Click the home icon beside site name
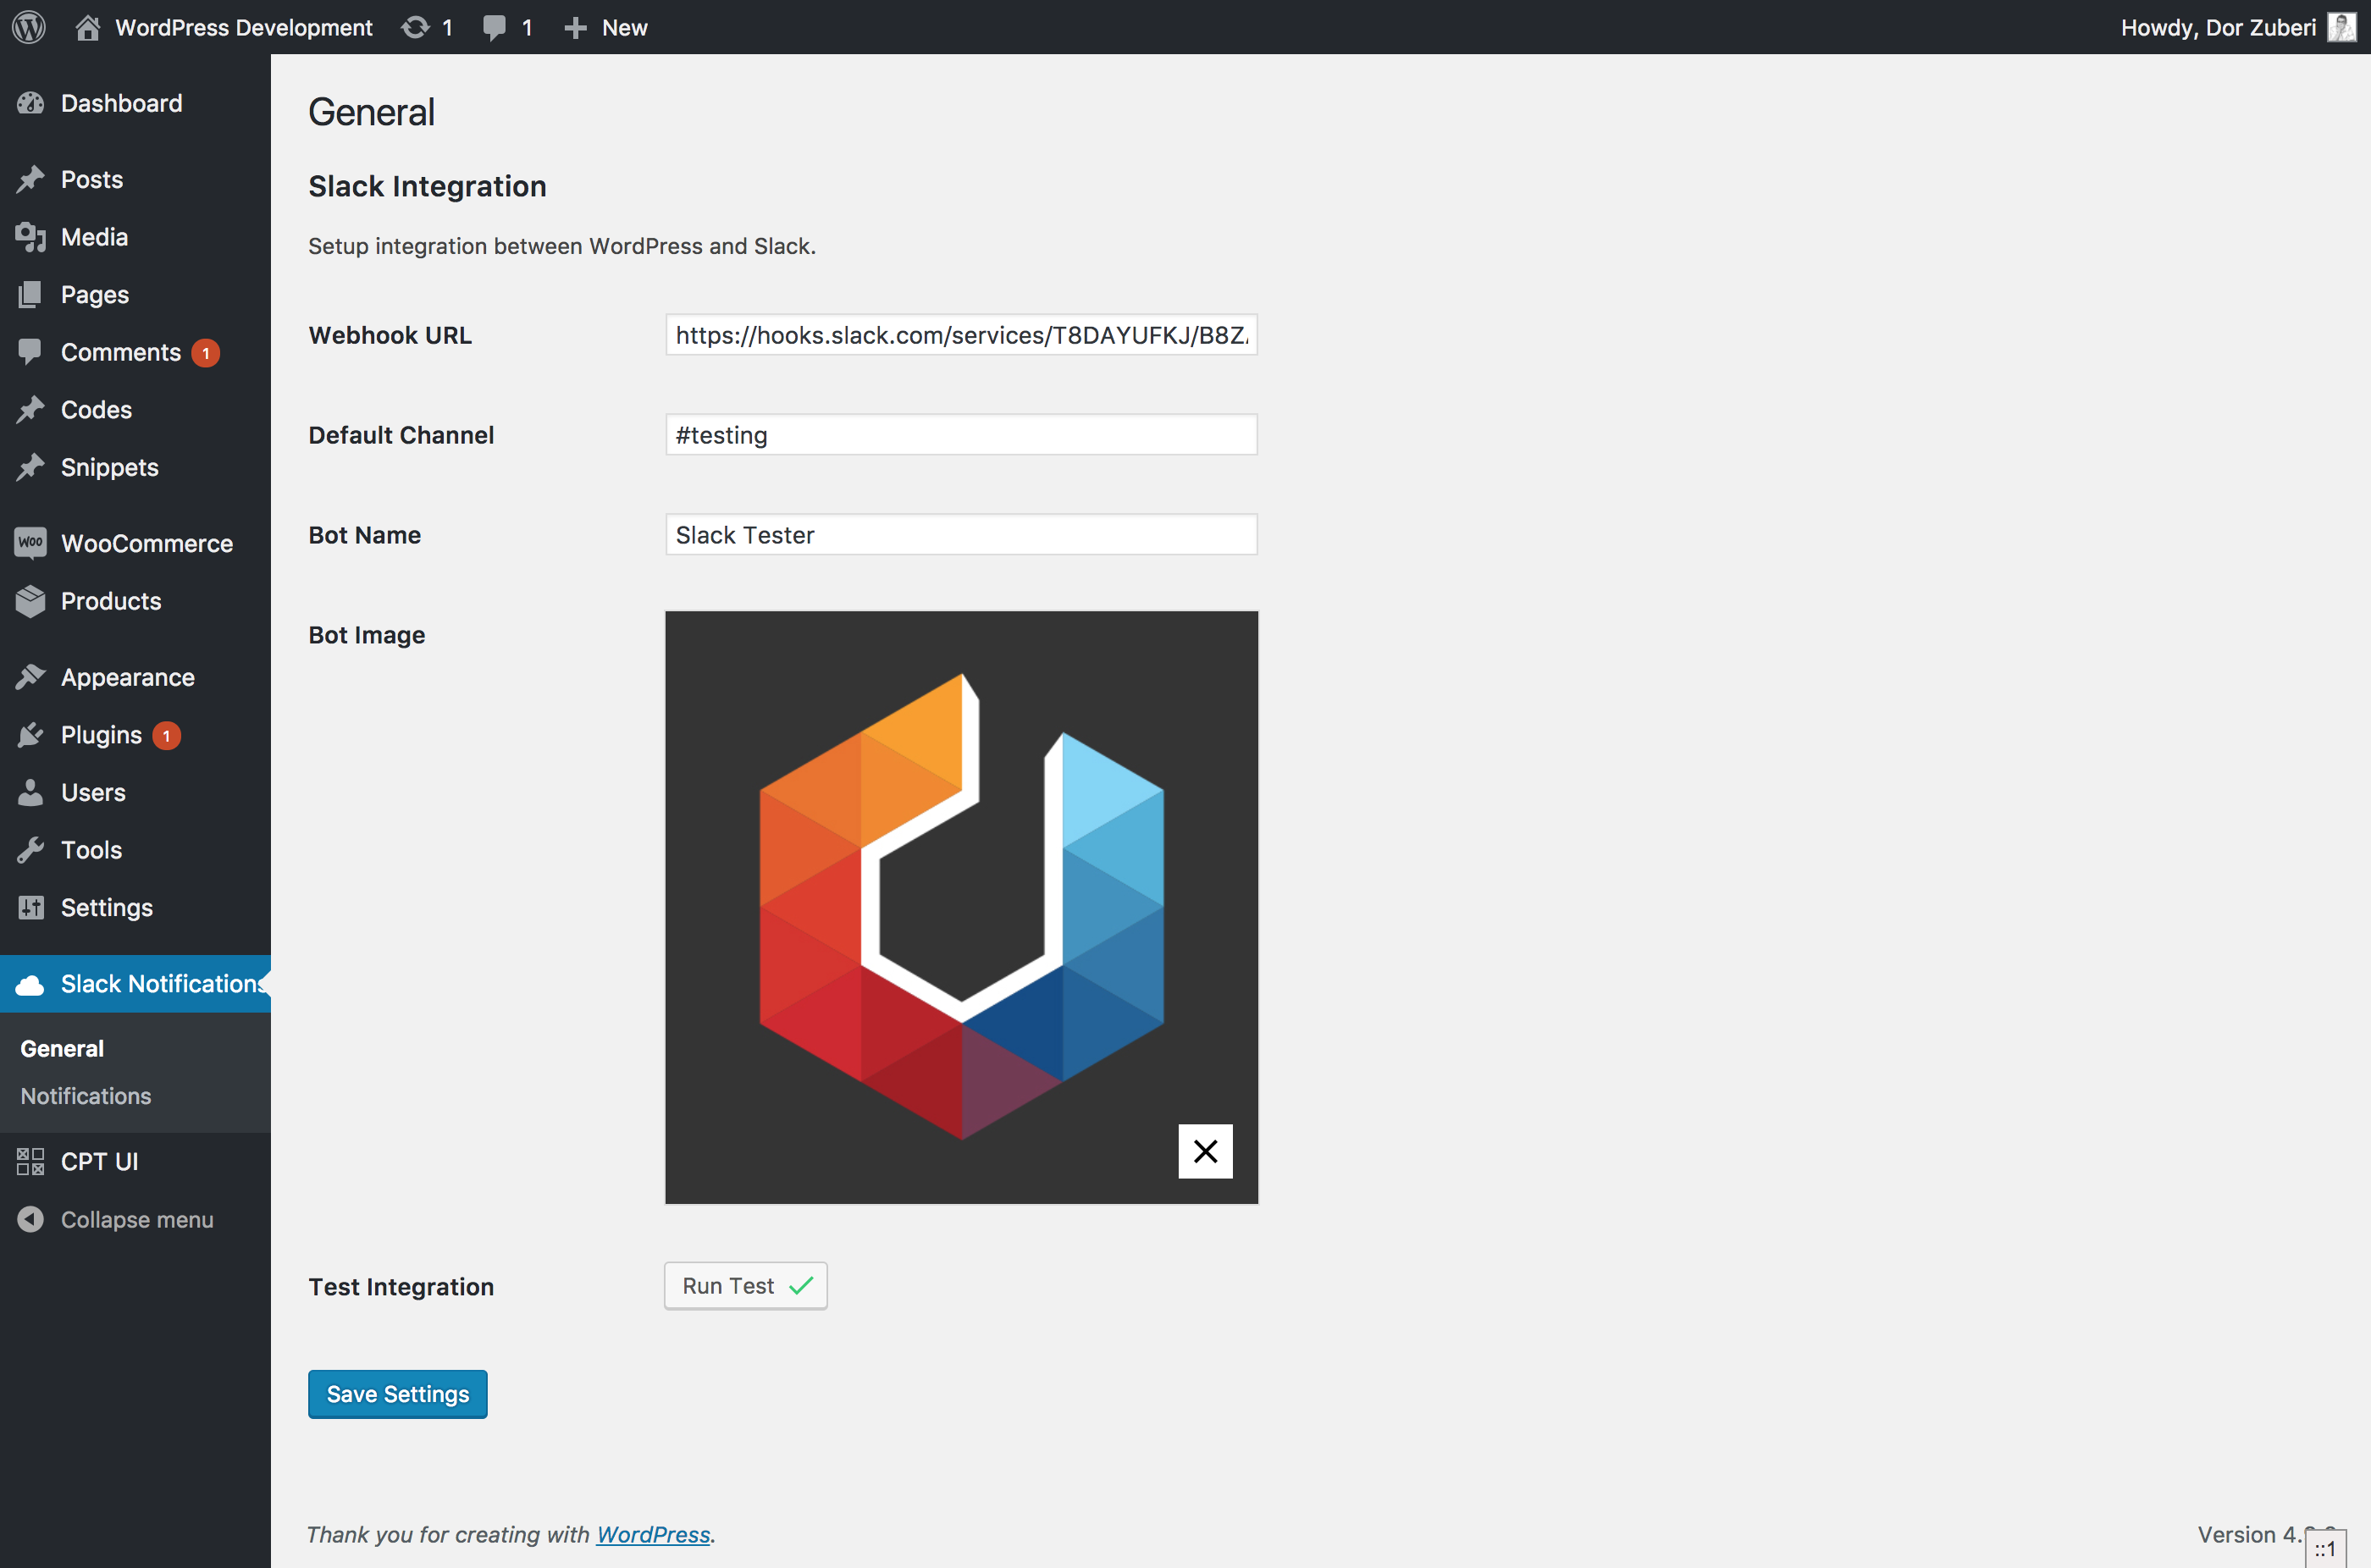Image resolution: width=2371 pixels, height=1568 pixels. (x=88, y=27)
